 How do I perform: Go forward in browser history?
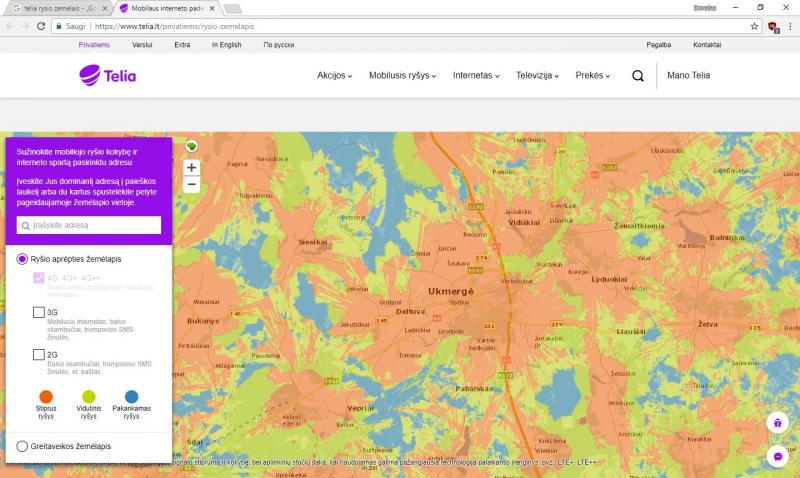25,26
